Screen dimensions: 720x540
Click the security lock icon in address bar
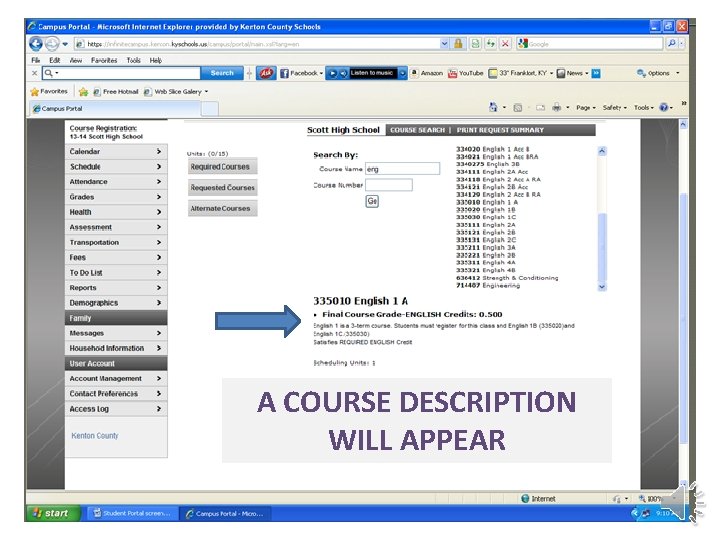pos(458,44)
